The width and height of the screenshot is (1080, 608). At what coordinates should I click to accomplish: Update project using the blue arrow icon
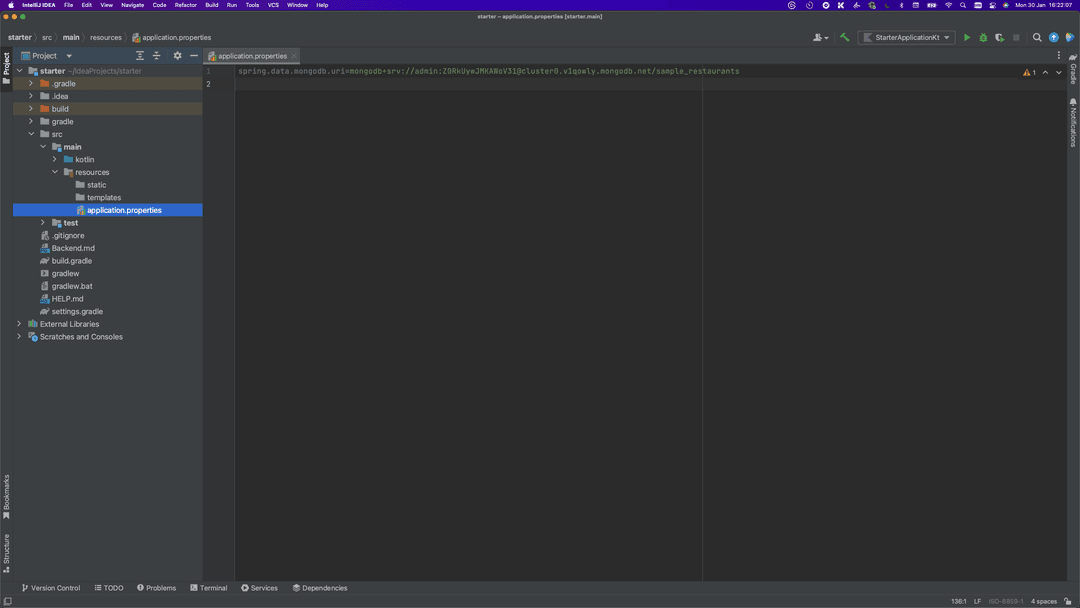1053,37
